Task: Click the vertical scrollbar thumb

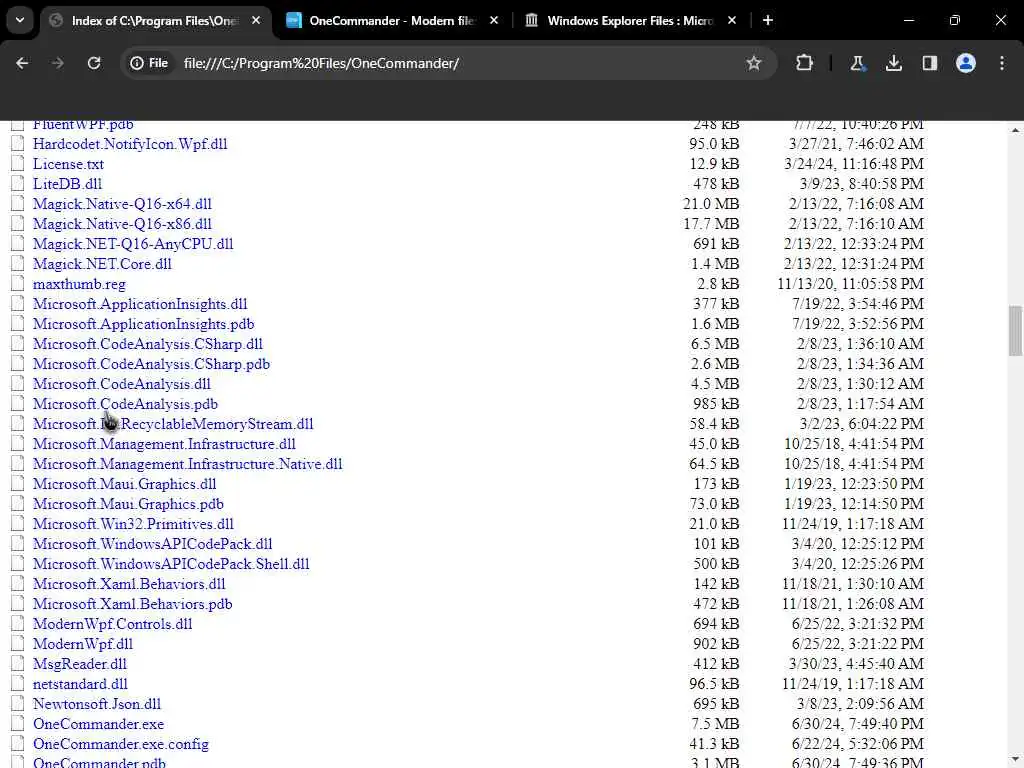Action: 1015,331
